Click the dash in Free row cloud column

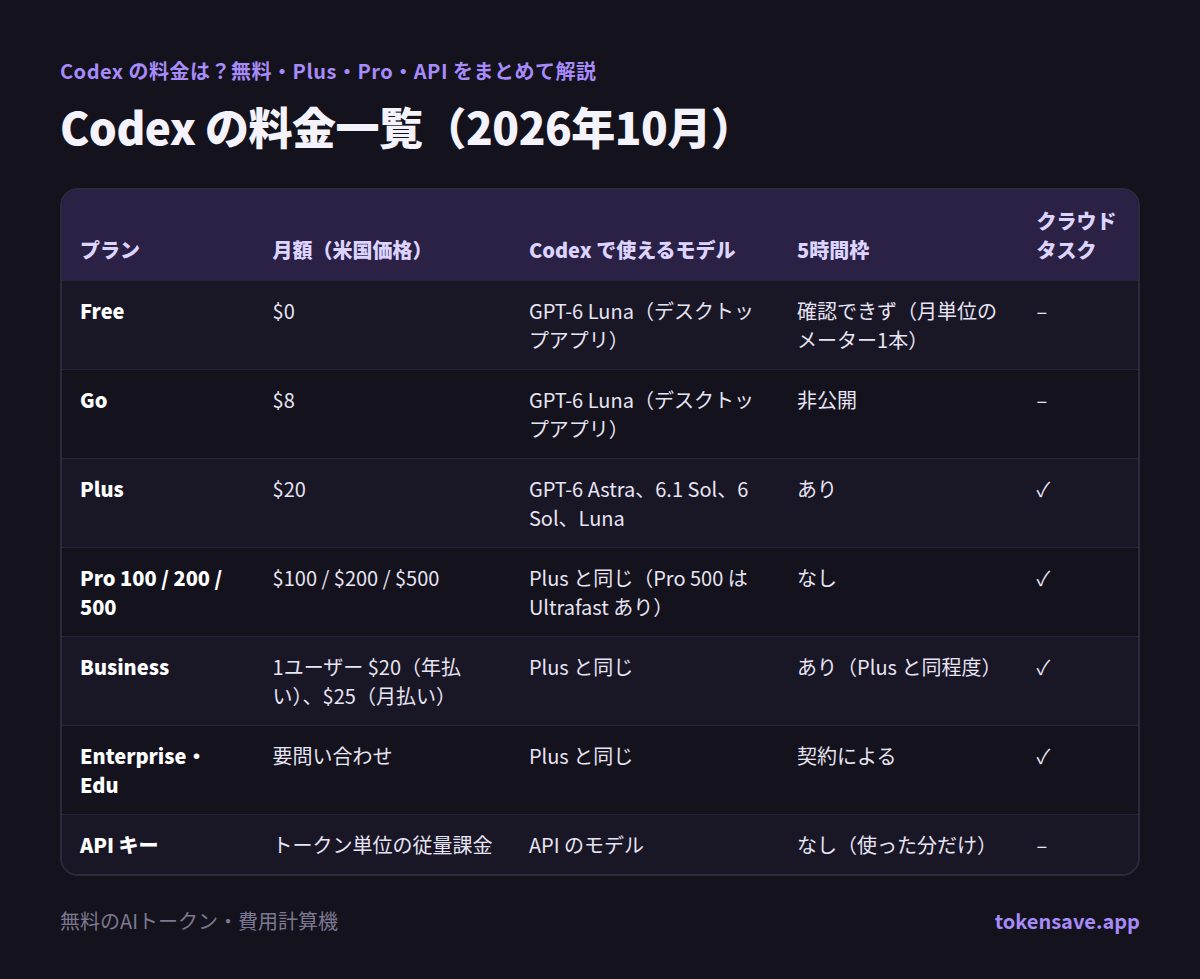(x=1042, y=312)
